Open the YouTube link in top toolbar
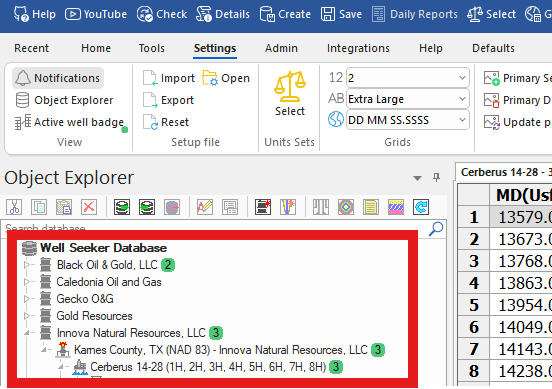 [96, 14]
